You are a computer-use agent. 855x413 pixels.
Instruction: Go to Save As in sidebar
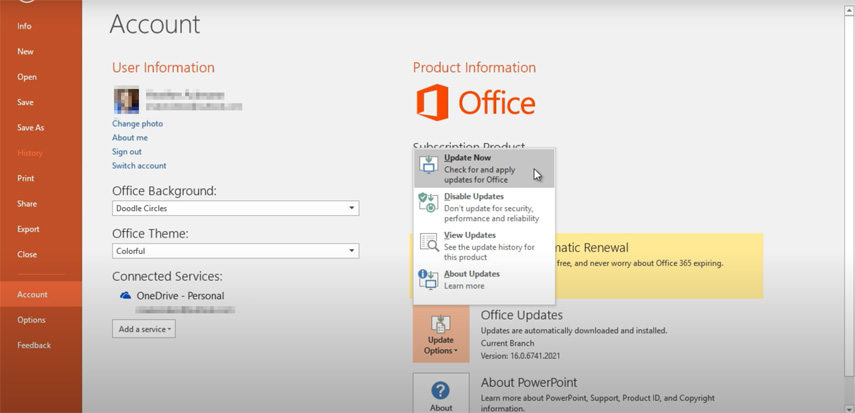click(x=30, y=128)
